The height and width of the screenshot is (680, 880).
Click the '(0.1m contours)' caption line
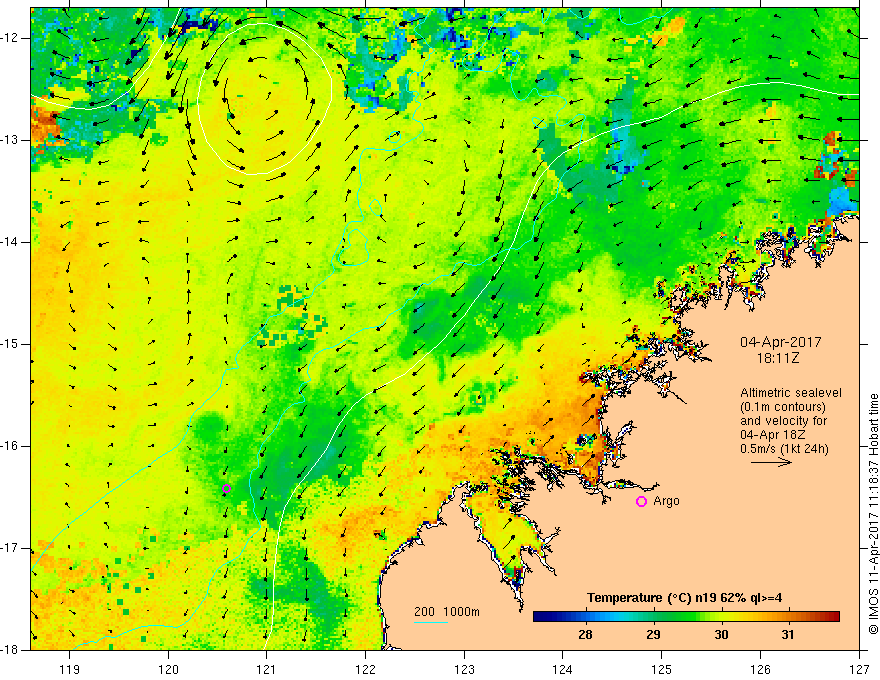(x=783, y=407)
